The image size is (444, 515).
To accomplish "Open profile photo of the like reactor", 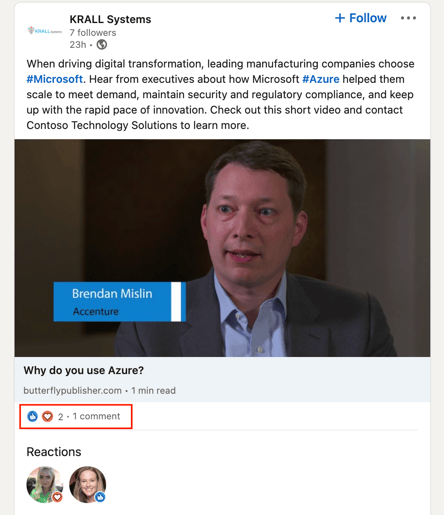I will click(87, 484).
